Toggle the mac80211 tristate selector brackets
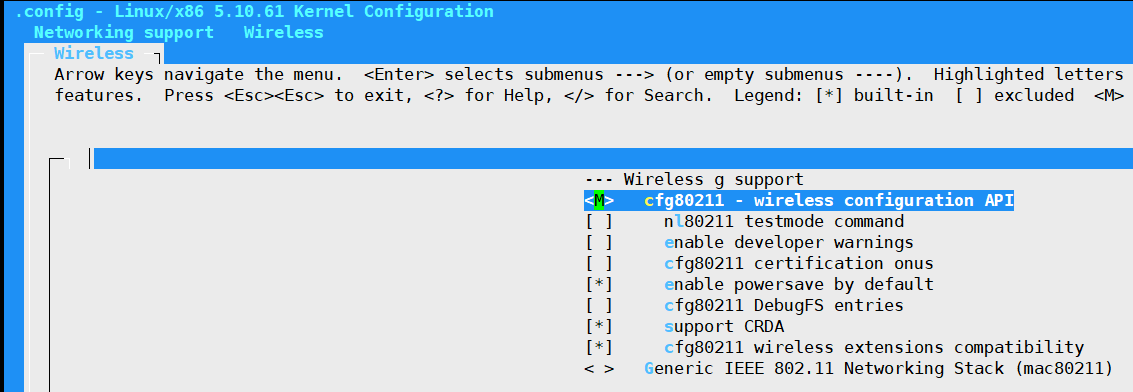Viewport: 1133px width, 392px height. tap(599, 368)
